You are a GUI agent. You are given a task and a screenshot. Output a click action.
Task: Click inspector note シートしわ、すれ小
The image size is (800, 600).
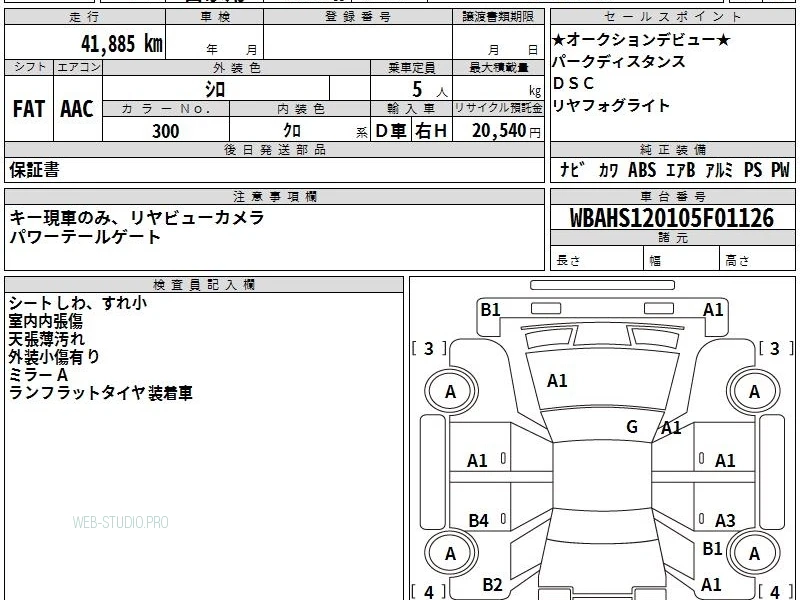[78, 303]
